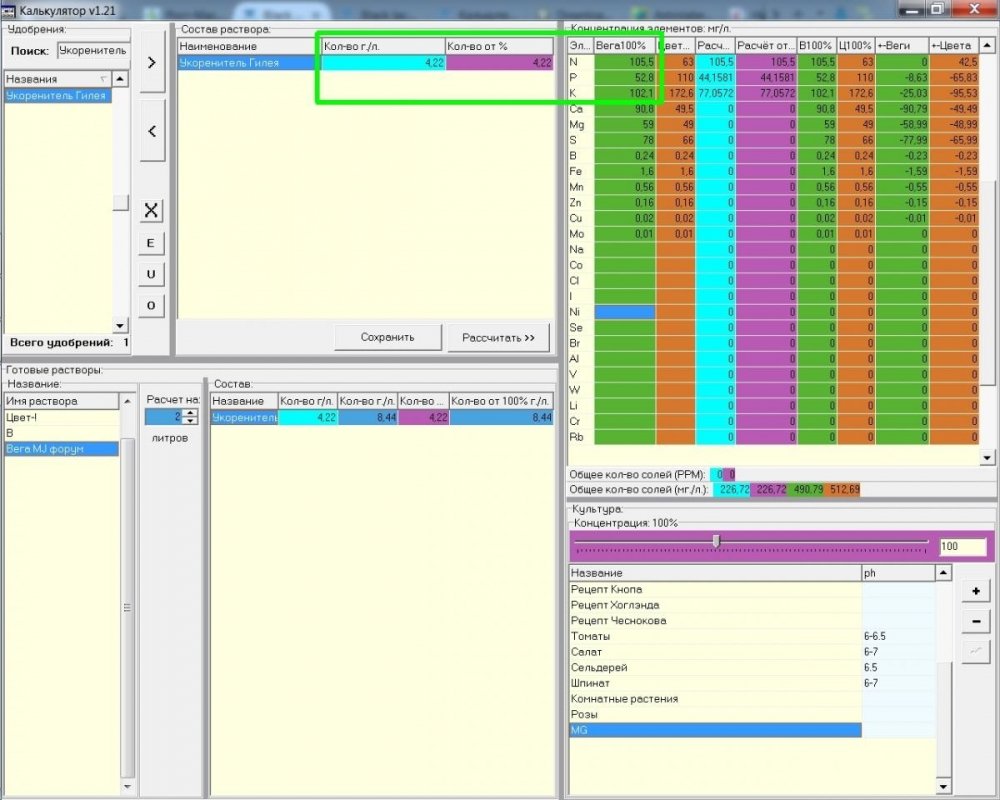This screenshot has height=800, width=1000.
Task: Select Рецепт Чеснокова culture
Action: [x=715, y=621]
